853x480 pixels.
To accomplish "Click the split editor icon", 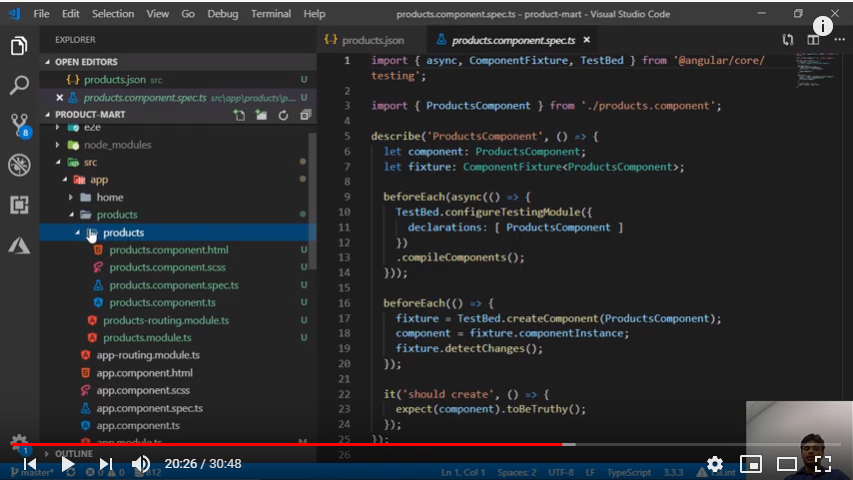I will tap(813, 40).
